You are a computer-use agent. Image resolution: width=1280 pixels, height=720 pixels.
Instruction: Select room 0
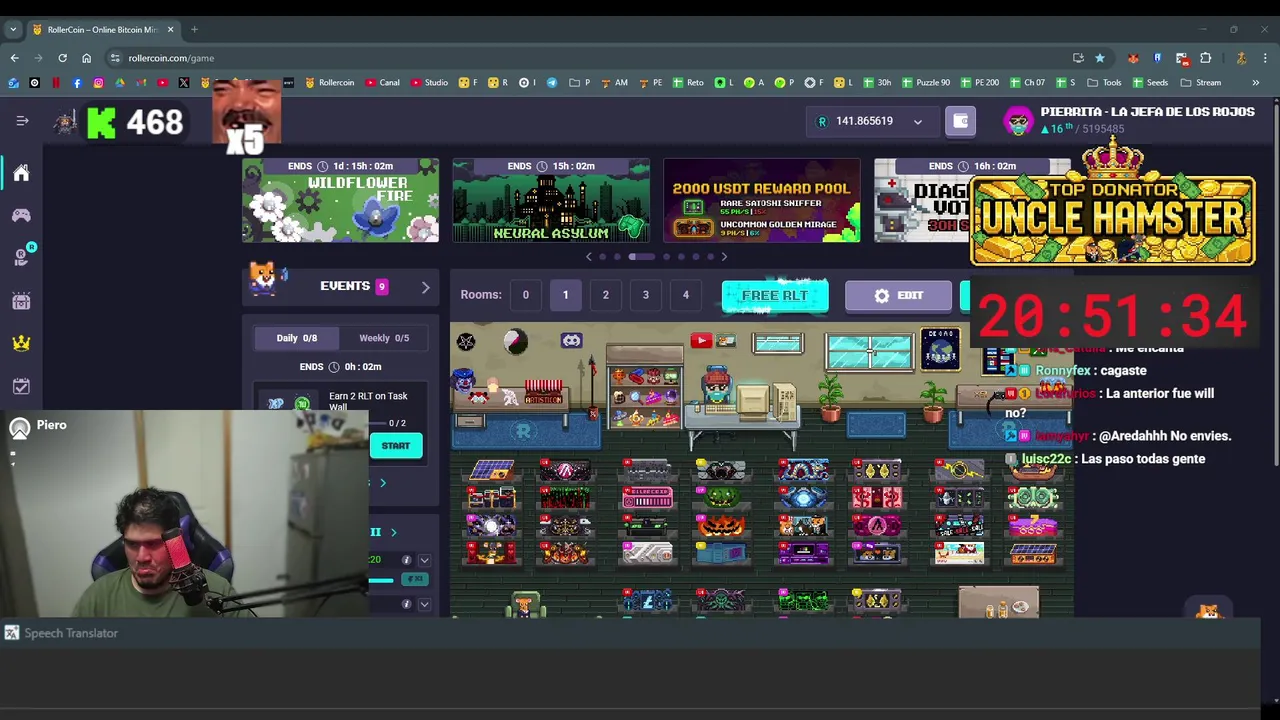pos(525,295)
